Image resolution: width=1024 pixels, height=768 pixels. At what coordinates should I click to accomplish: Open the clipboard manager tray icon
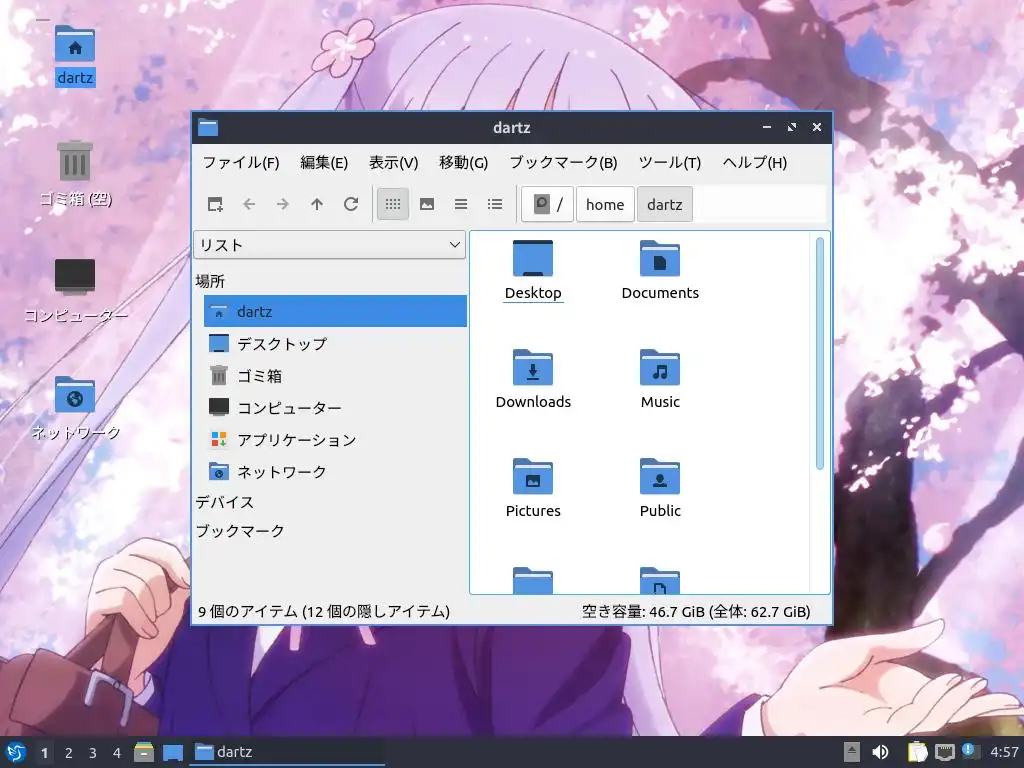tap(917, 752)
